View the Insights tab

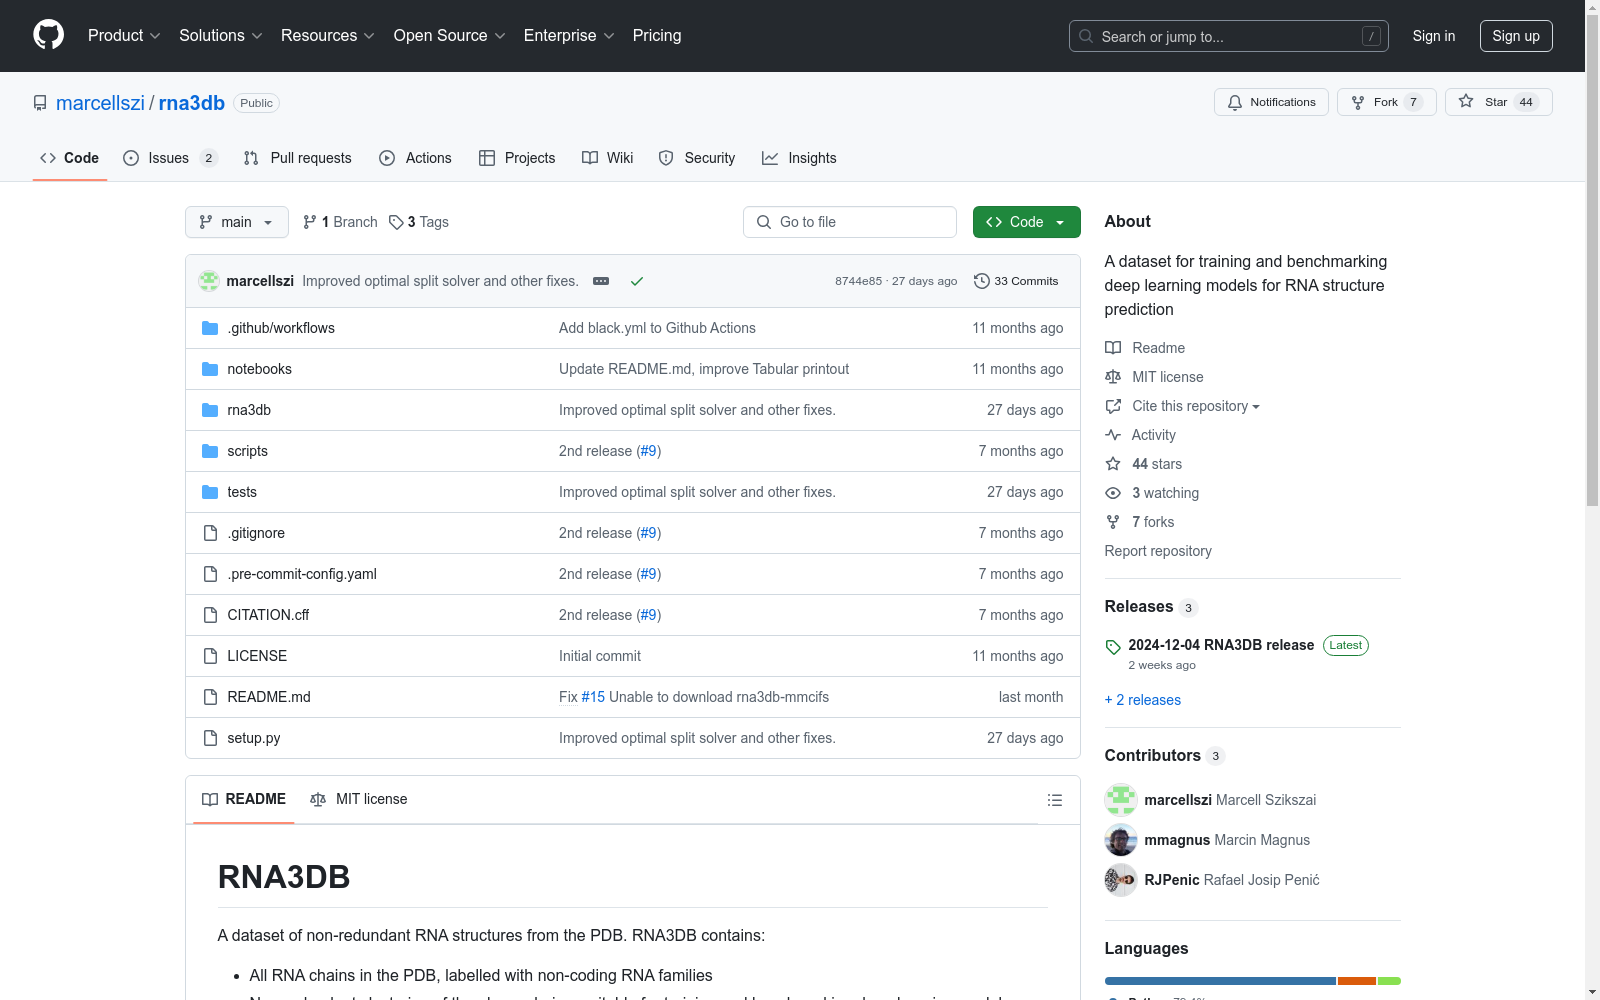coord(799,158)
